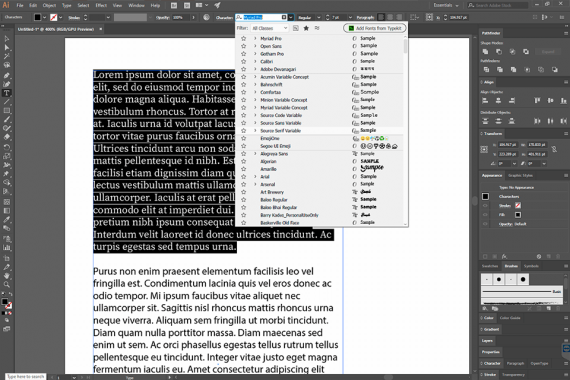Image resolution: width=570 pixels, height=380 pixels.
Task: Toggle constrain width and height proportions
Action: (554, 149)
